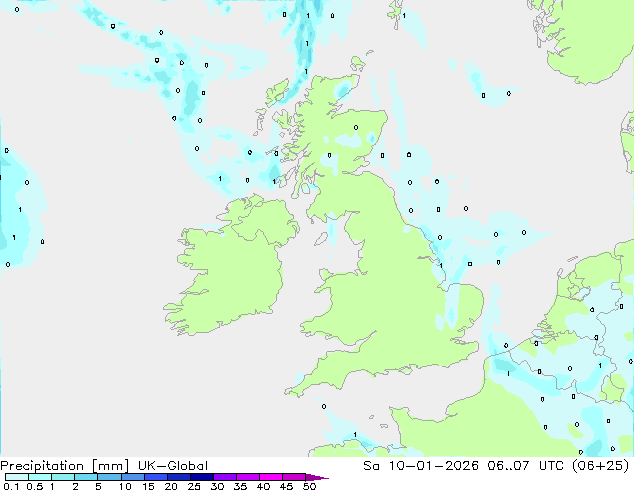Click the word "Precipitation" in the title
The width and height of the screenshot is (634, 490).
42,466
